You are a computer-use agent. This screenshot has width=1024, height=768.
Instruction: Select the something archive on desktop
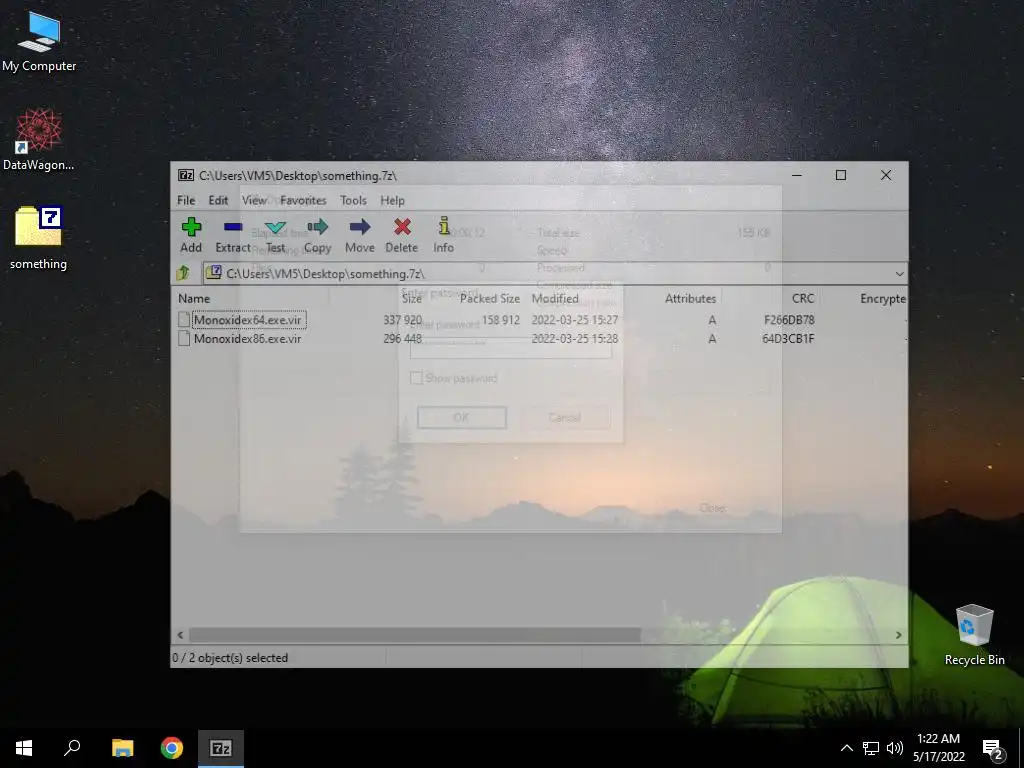[x=39, y=238]
